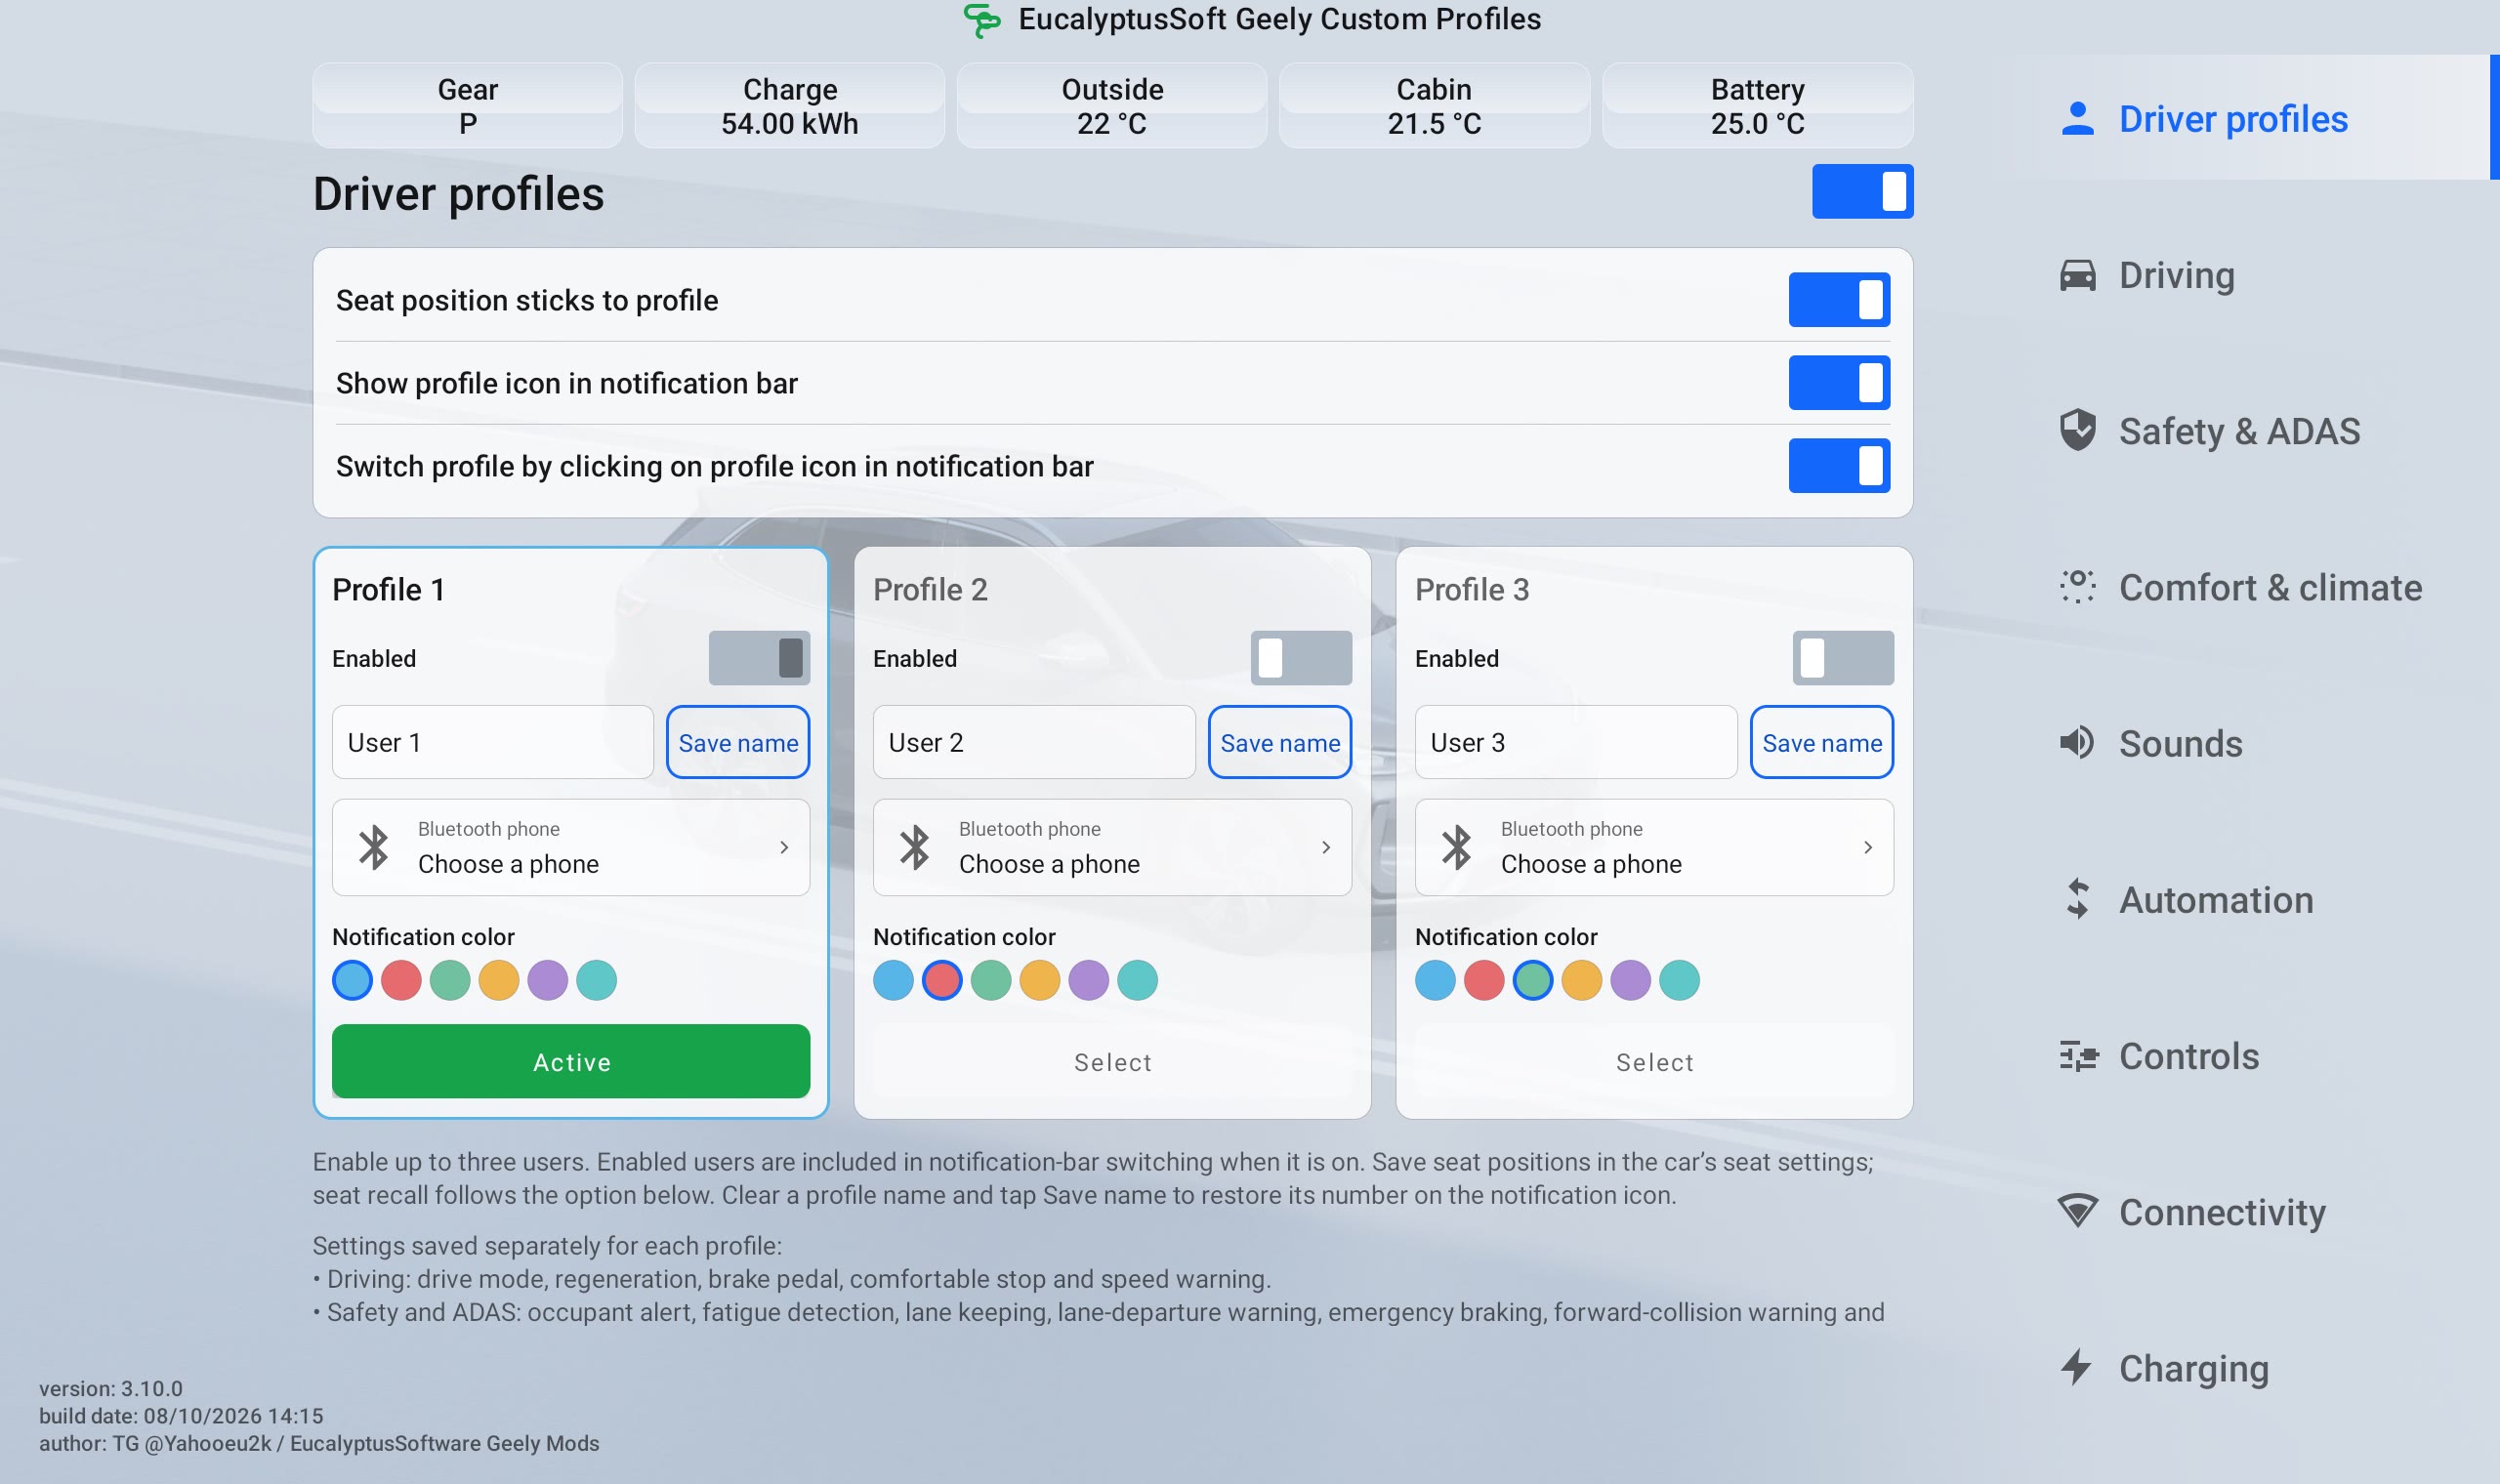The image size is (2500, 1484).
Task: Click the Connectivity wifi icon
Action: pyautogui.click(x=2077, y=1211)
